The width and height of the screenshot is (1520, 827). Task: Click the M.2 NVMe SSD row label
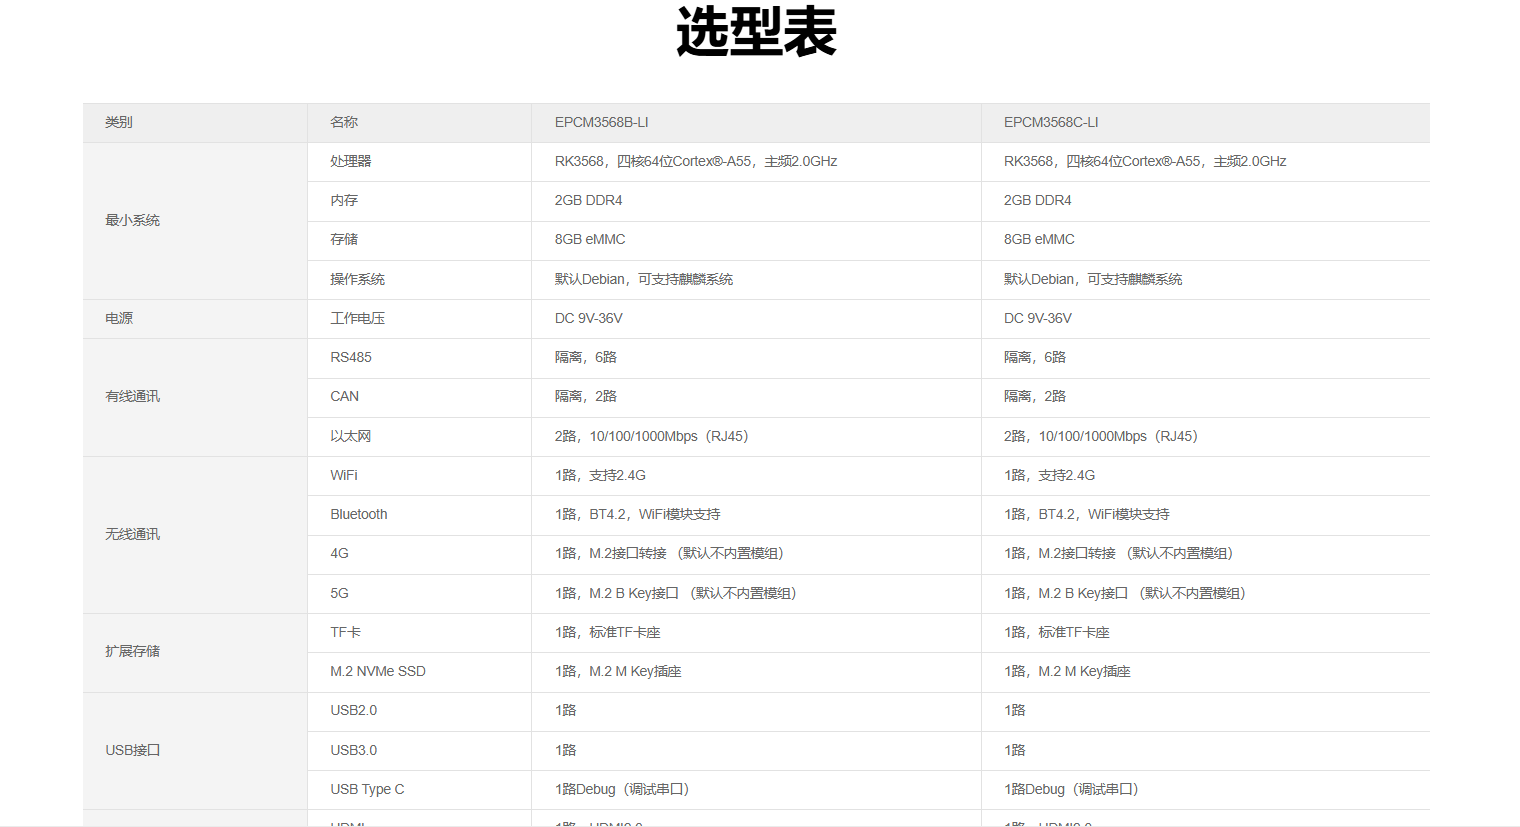coord(378,671)
